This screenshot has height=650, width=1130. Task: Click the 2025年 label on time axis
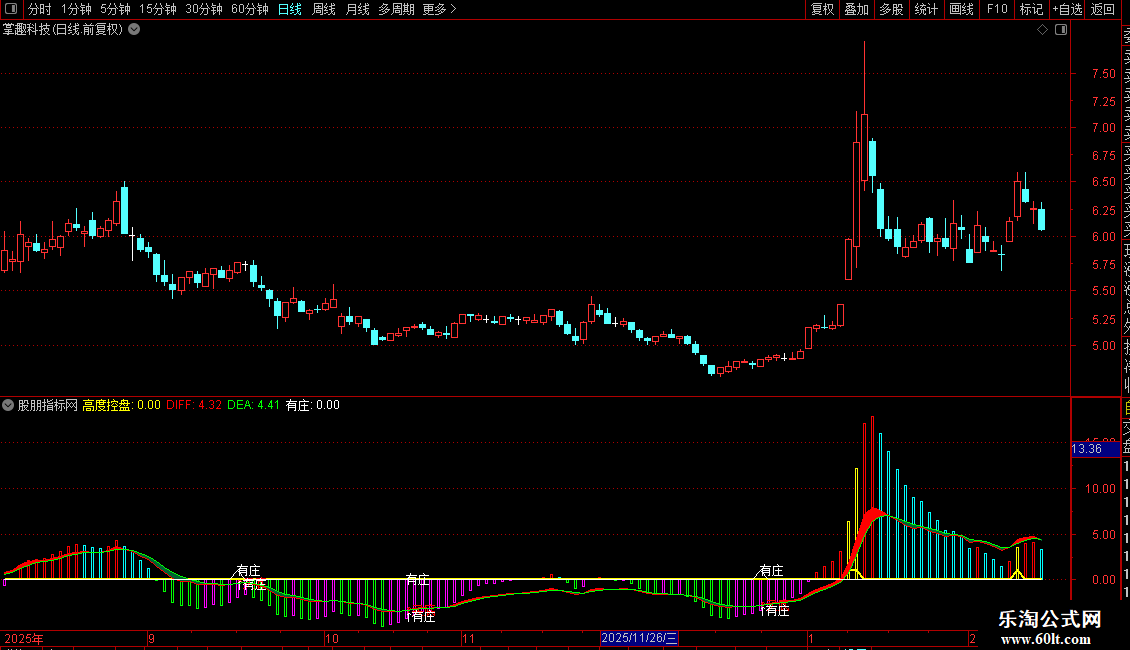[x=24, y=638]
